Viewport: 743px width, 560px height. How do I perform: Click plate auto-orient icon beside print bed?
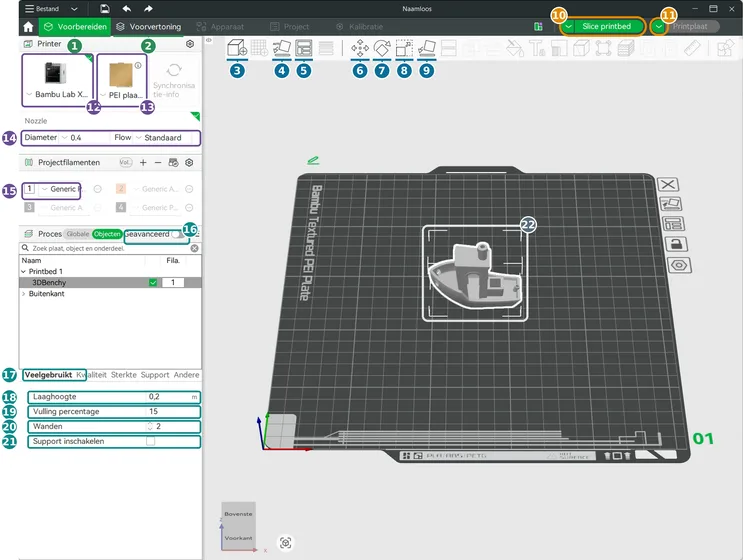click(x=671, y=204)
